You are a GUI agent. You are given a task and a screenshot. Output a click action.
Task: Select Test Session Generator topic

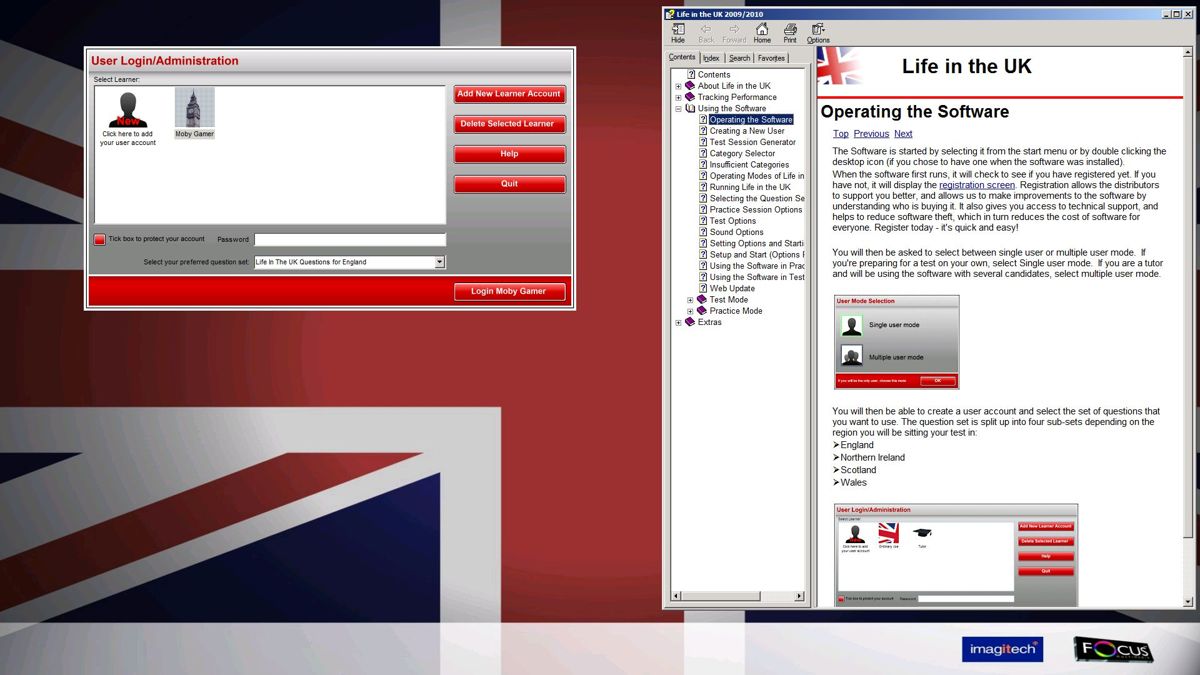coord(753,142)
